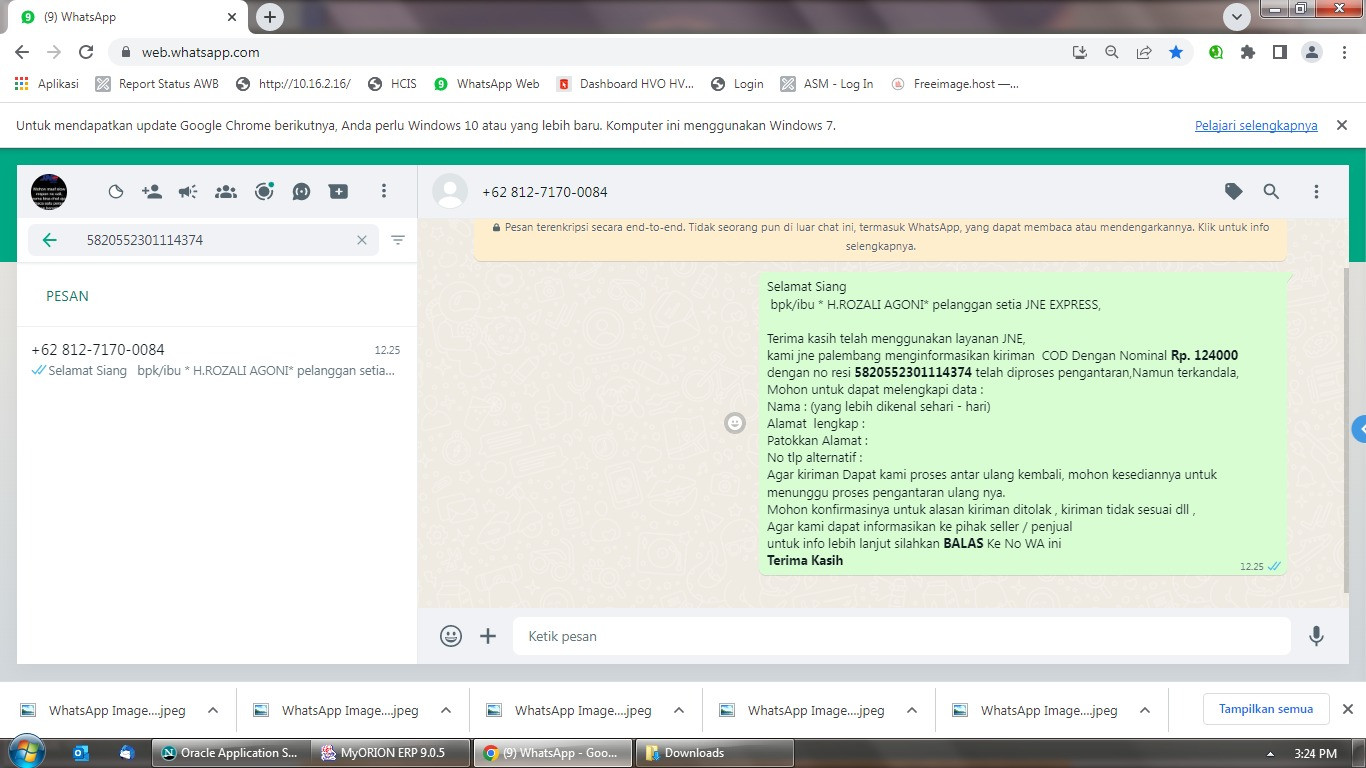Open the Chrome three-dot menu
Viewport: 1366px width, 768px height.
[x=1343, y=52]
